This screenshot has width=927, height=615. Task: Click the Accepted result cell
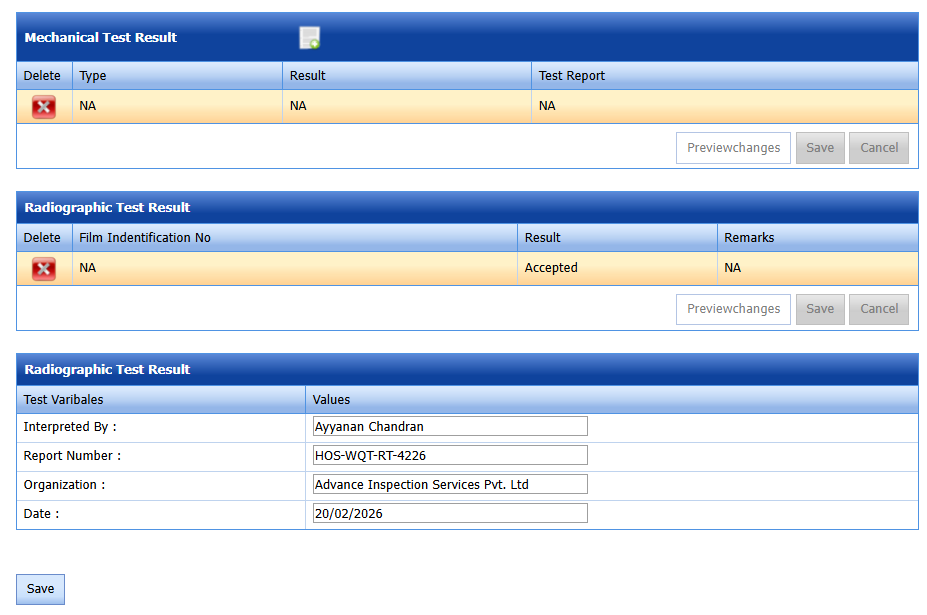pos(551,268)
